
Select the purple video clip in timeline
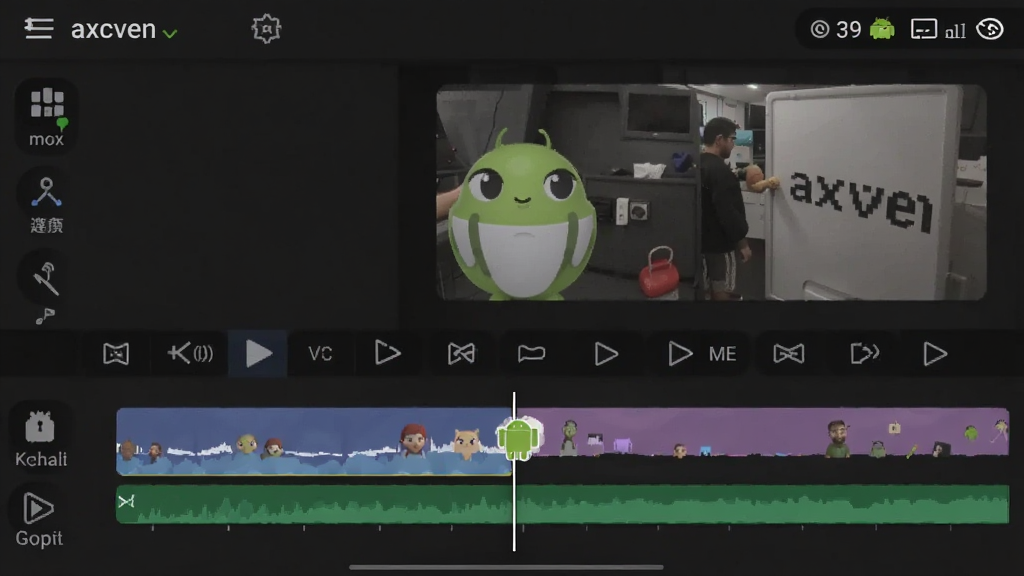pyautogui.click(x=763, y=432)
